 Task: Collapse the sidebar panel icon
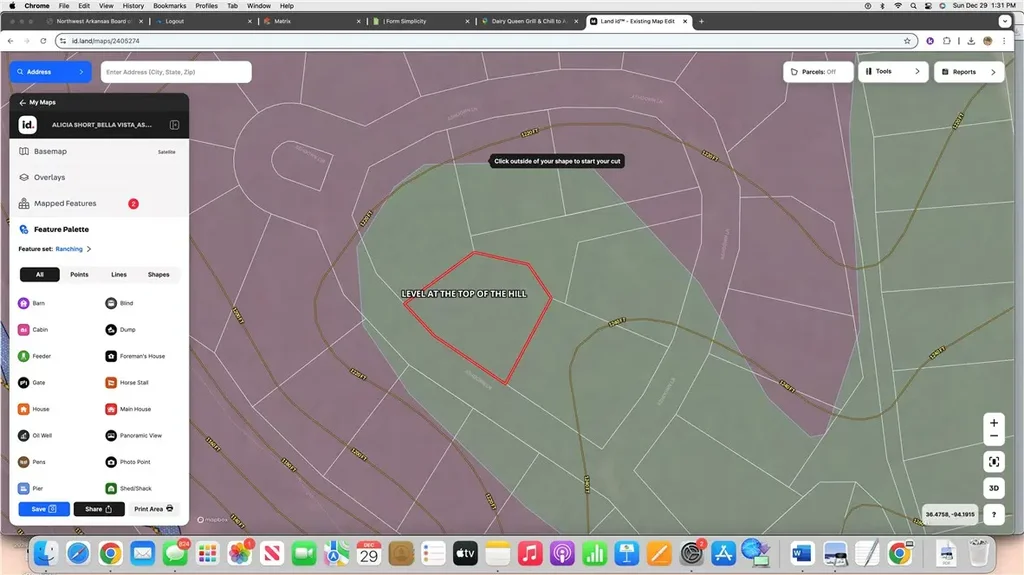[x=174, y=125]
